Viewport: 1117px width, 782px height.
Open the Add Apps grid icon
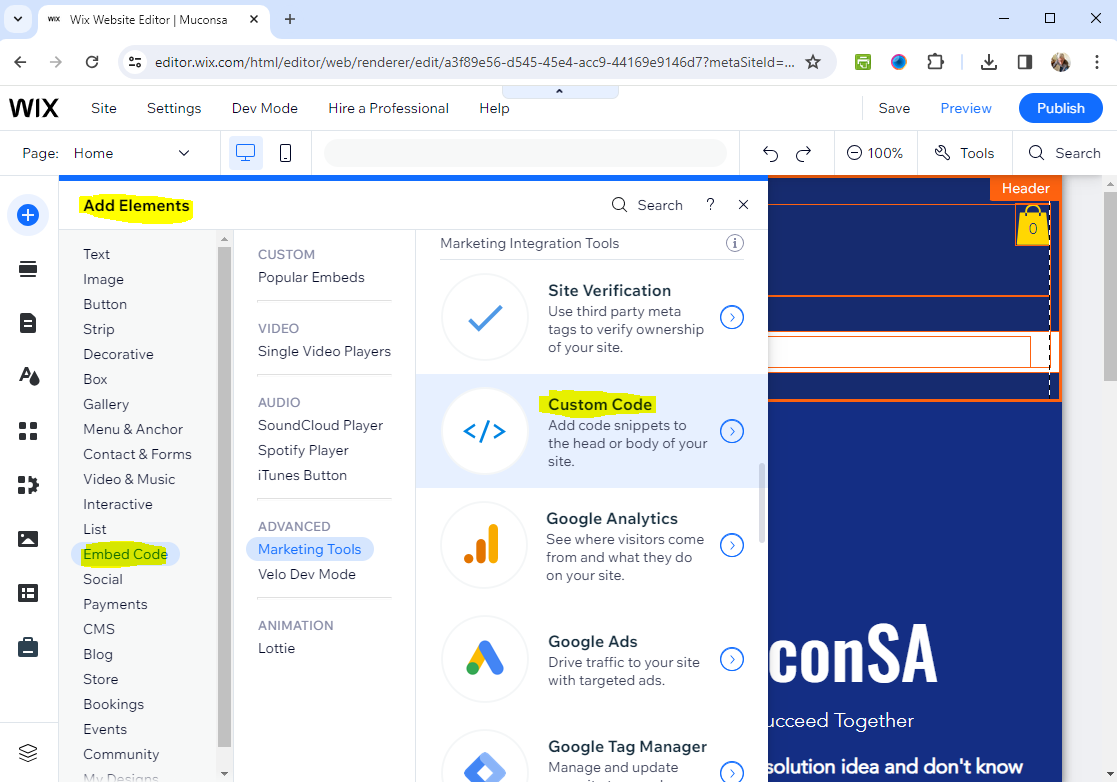pyautogui.click(x=28, y=431)
